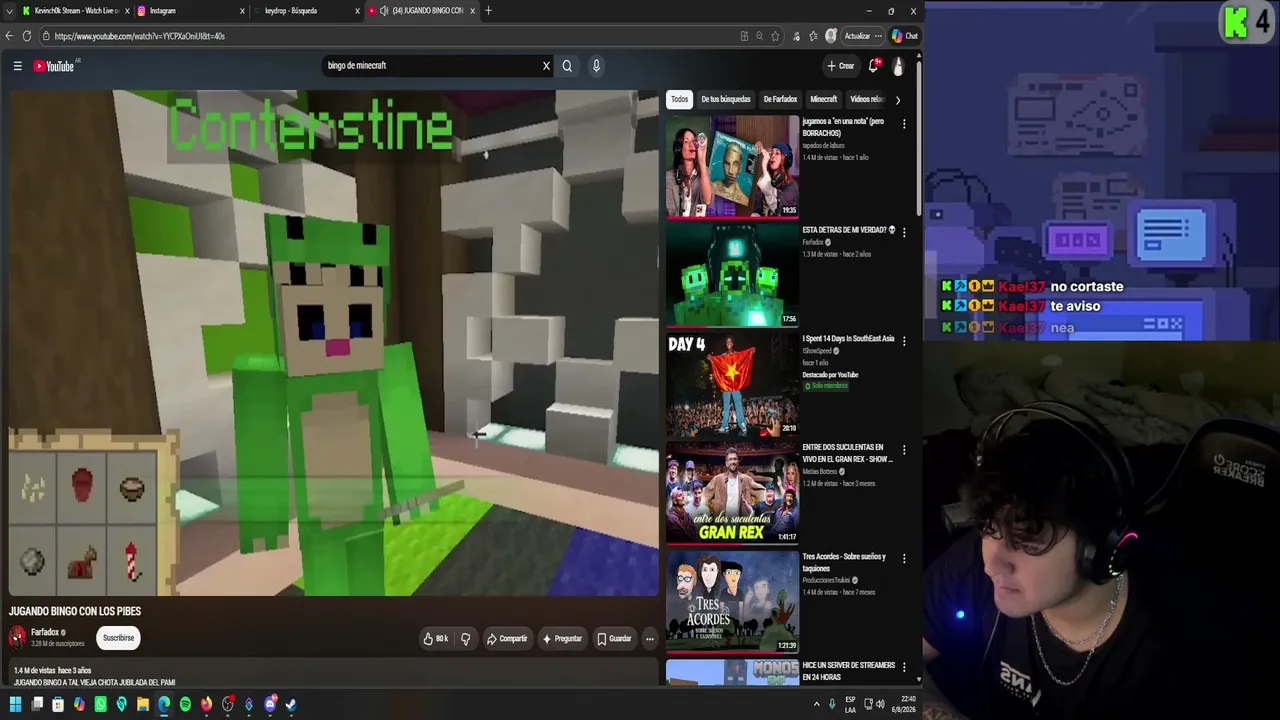Open the YouTube account avatar menu

tap(898, 66)
